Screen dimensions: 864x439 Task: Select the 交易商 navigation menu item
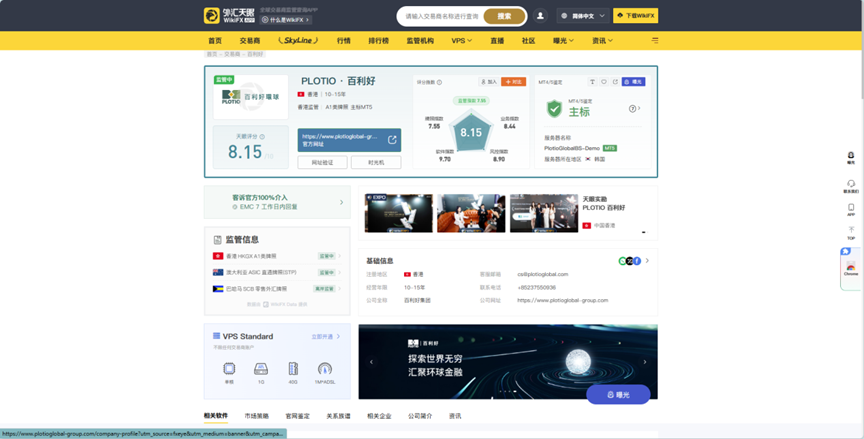click(x=248, y=41)
